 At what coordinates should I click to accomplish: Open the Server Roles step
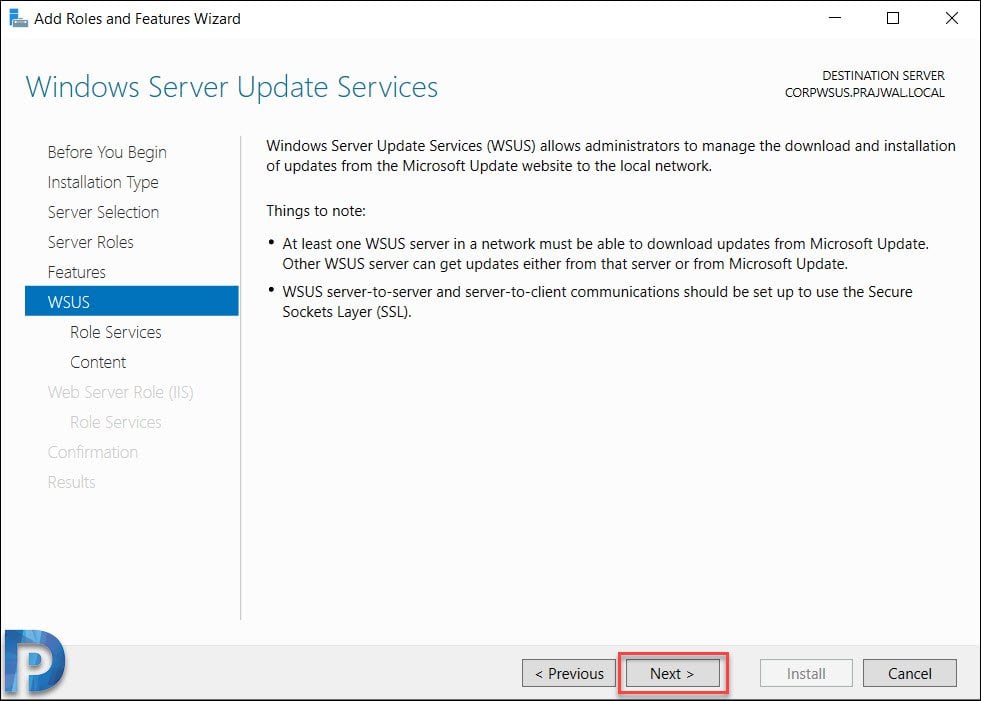[x=91, y=242]
